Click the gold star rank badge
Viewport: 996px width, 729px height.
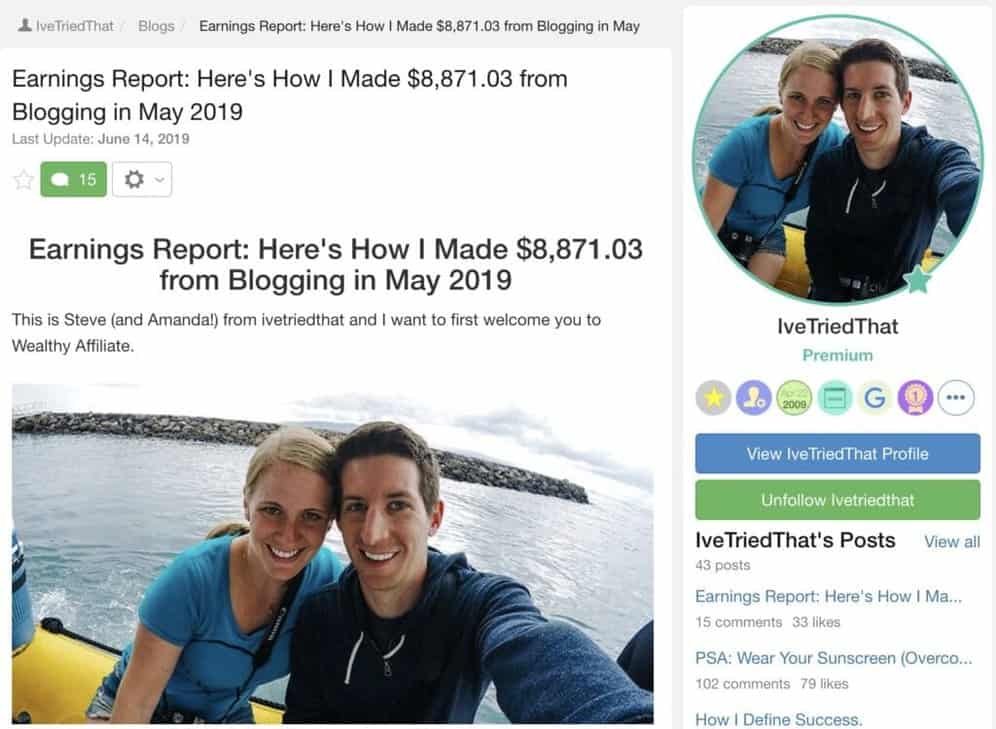click(713, 398)
